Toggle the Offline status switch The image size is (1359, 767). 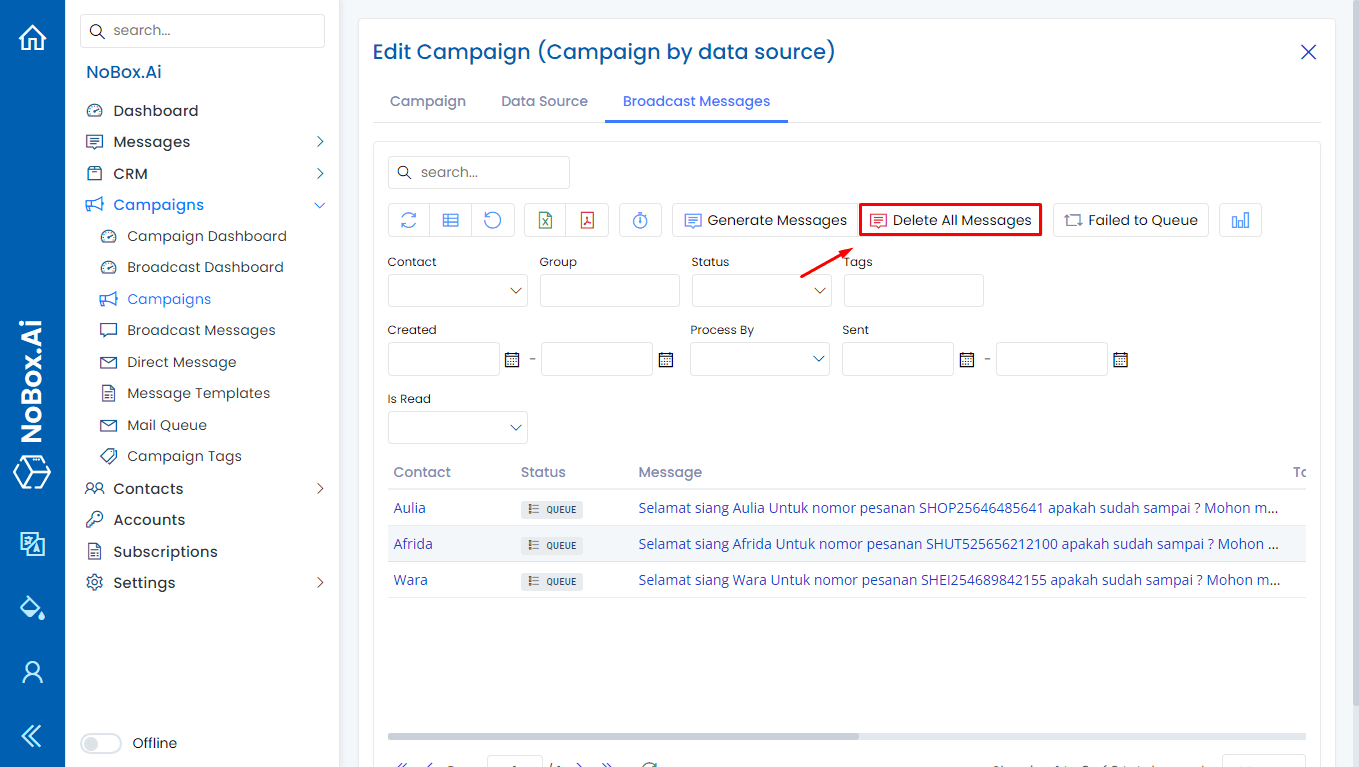click(101, 743)
